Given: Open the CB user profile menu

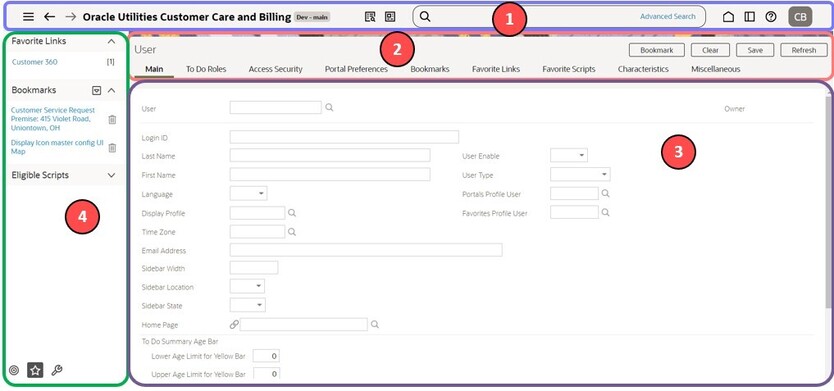Looking at the screenshot, I should pos(800,16).
